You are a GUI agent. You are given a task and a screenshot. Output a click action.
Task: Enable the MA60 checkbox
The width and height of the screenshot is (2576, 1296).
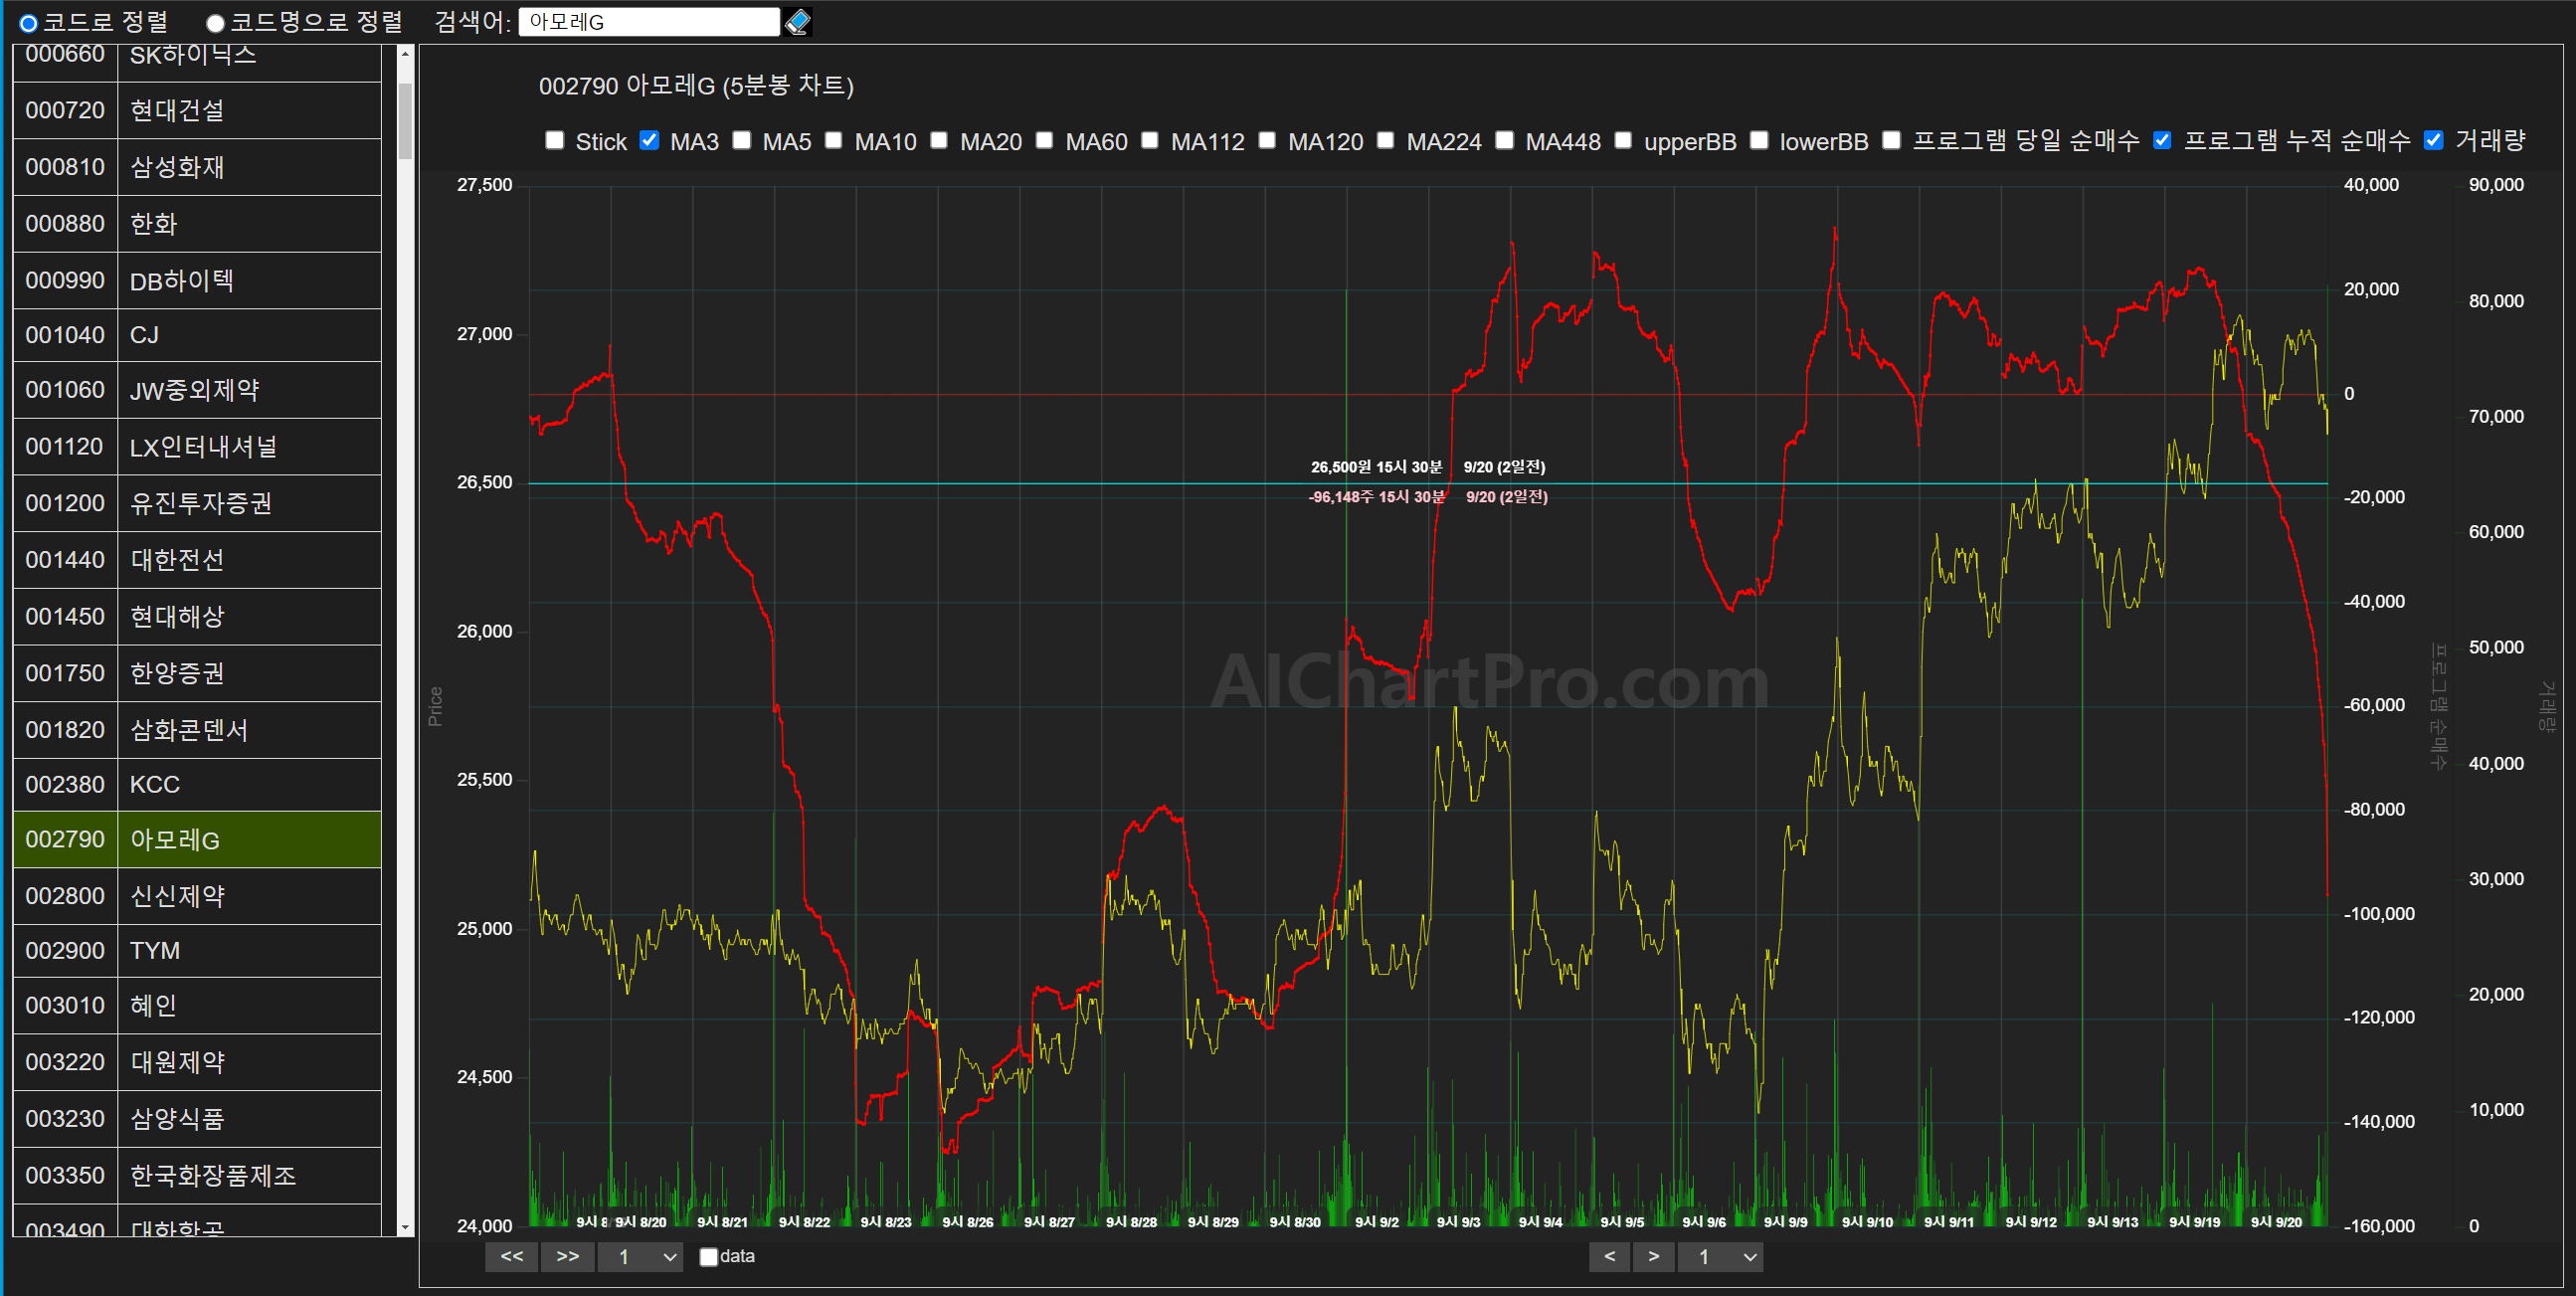point(1044,140)
